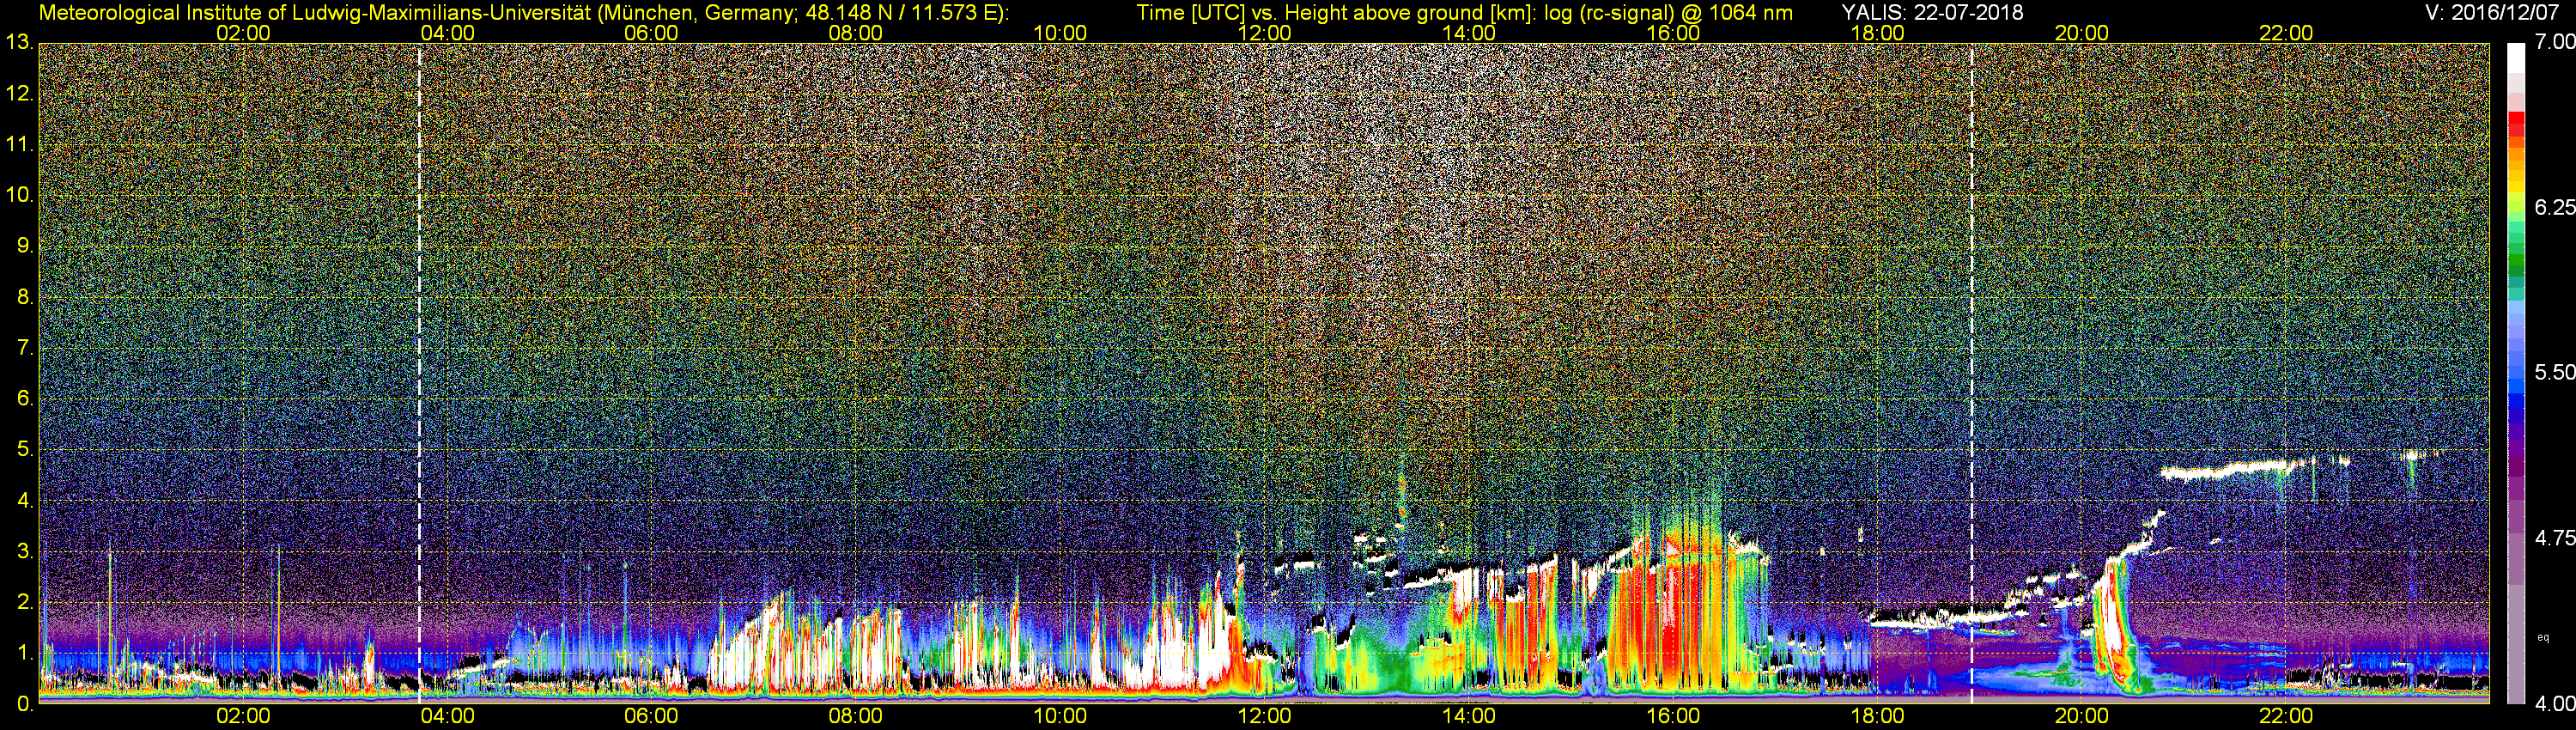The height and width of the screenshot is (730, 2576).
Task: Click the 6.25 color scale label
Action: [x=2554, y=207]
